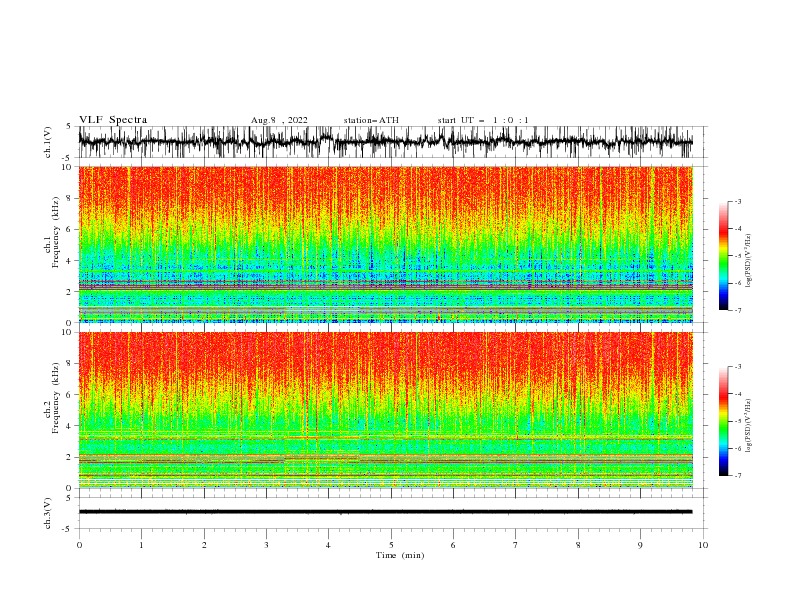This screenshot has width=792, height=612.
Task: Click the color scale bar beside ch.1 spectrogram
Action: point(724,256)
